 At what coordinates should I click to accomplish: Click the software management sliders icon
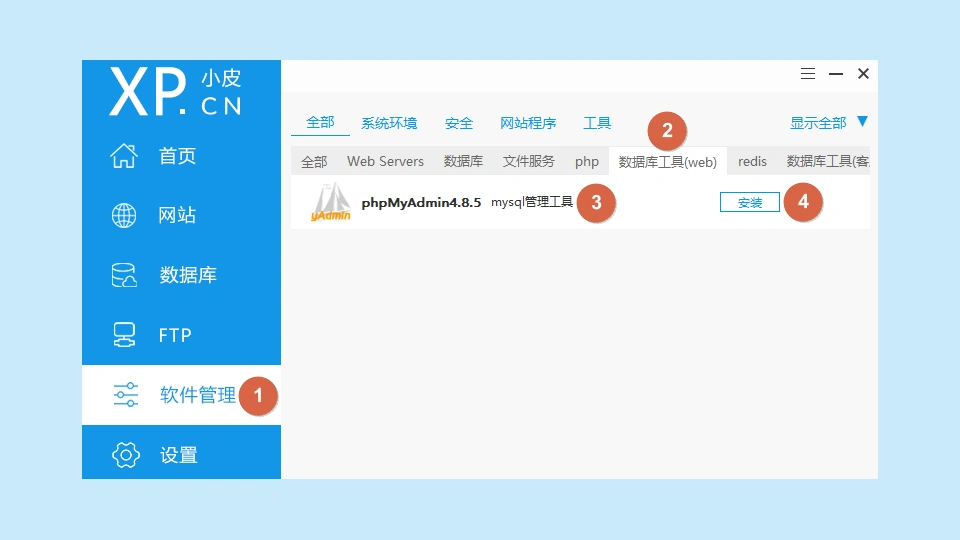(x=125, y=395)
